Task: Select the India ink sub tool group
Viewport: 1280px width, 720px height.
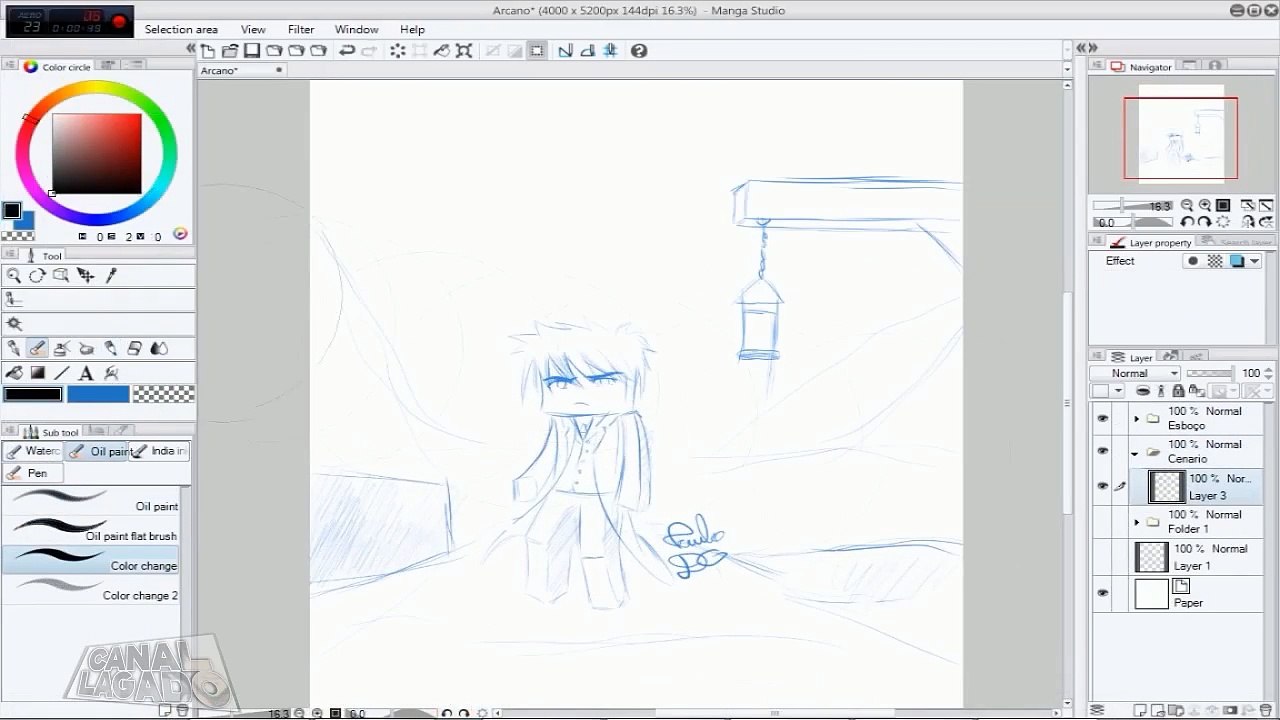Action: [x=160, y=451]
